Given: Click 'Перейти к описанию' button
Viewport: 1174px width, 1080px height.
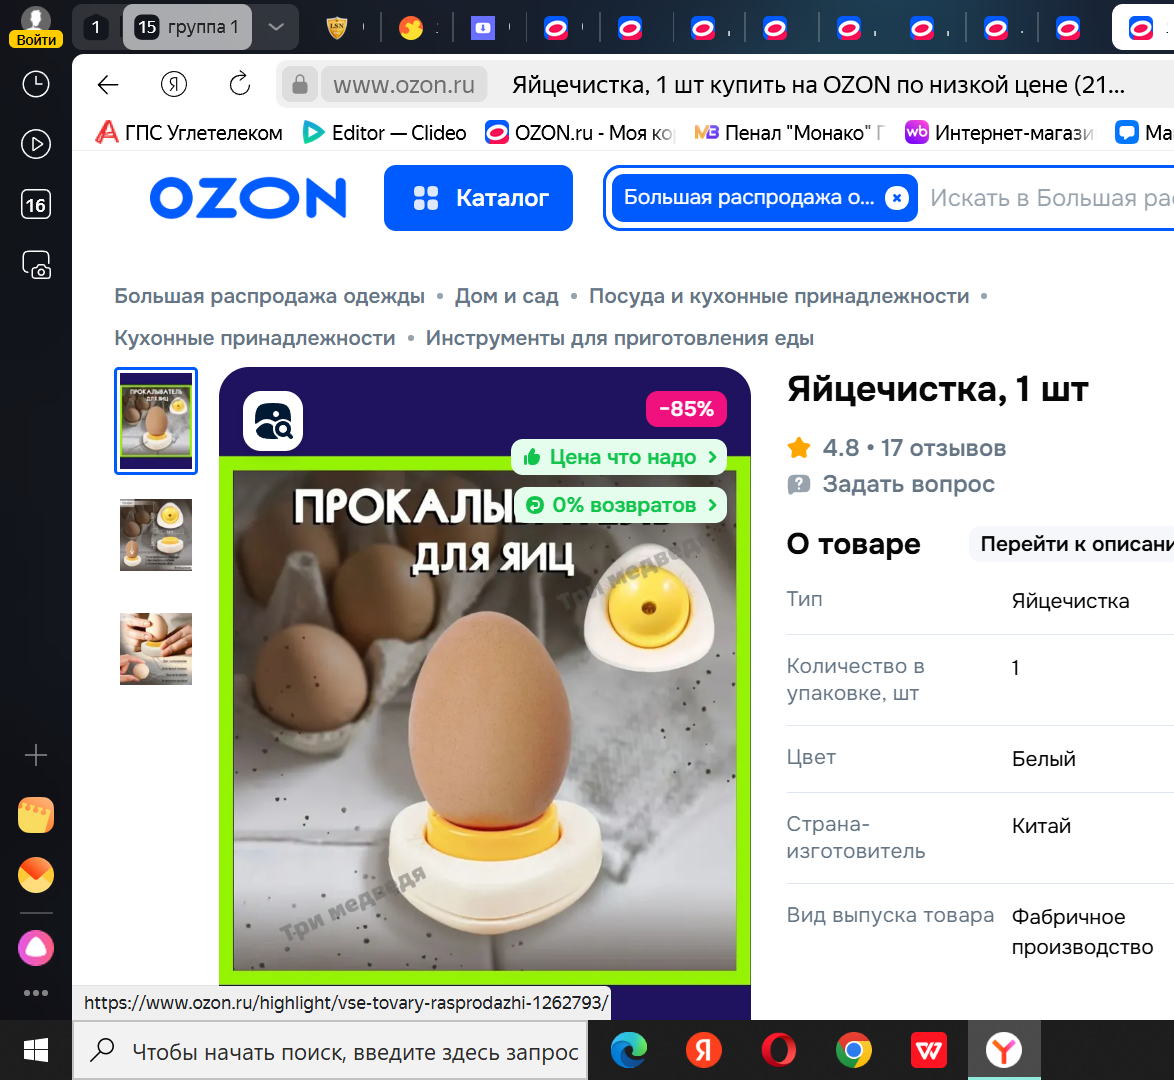Looking at the screenshot, I should pyautogui.click(x=1076, y=543).
